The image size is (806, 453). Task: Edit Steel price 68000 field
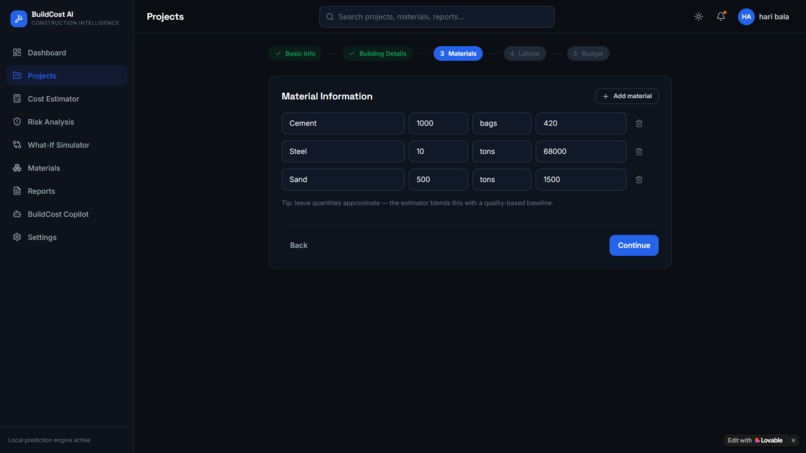coord(581,152)
